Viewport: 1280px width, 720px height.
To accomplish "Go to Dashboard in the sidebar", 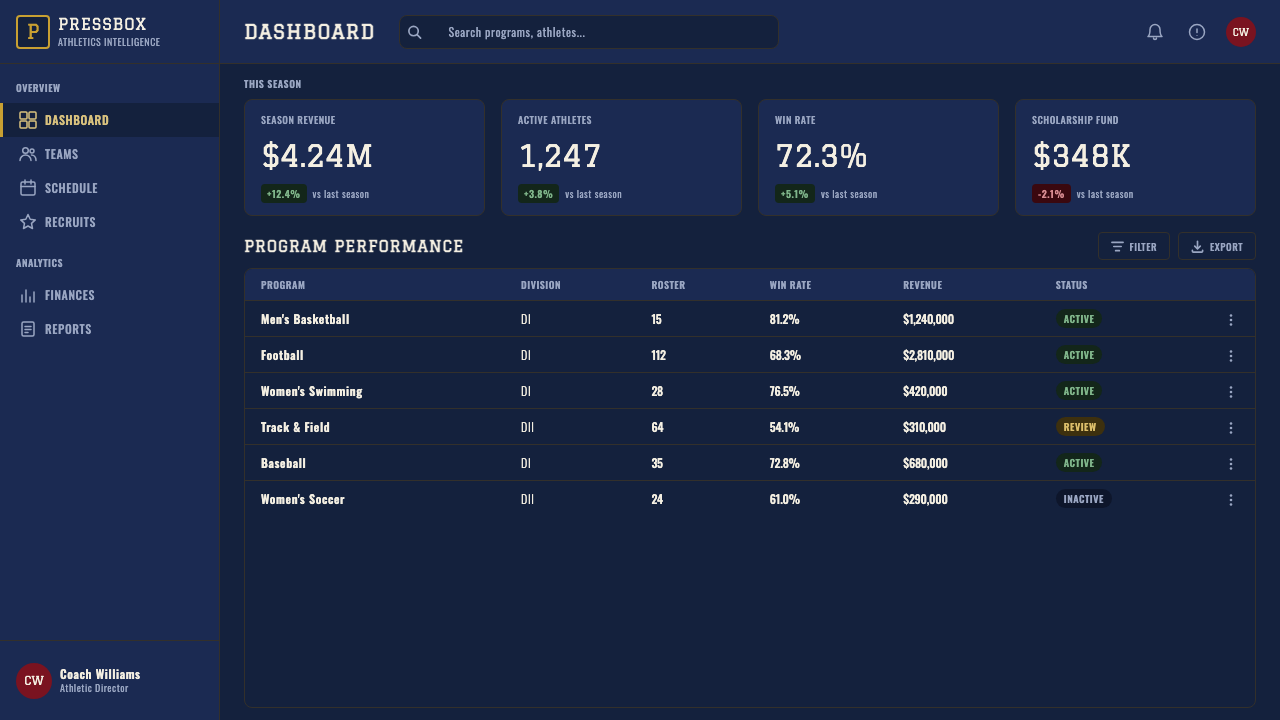I will coord(110,120).
